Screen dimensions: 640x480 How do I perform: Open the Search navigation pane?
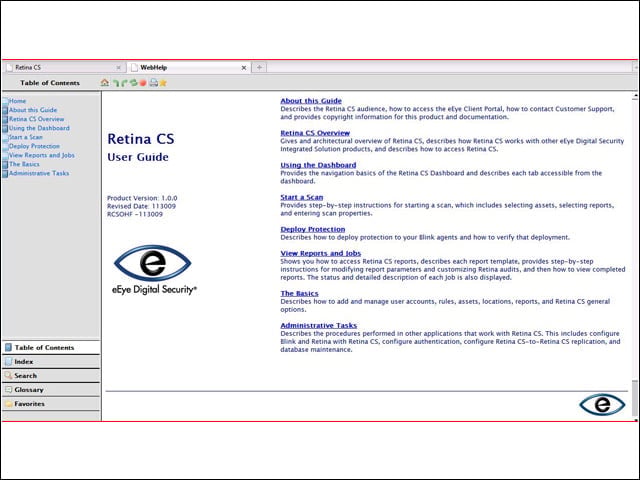click(51, 376)
